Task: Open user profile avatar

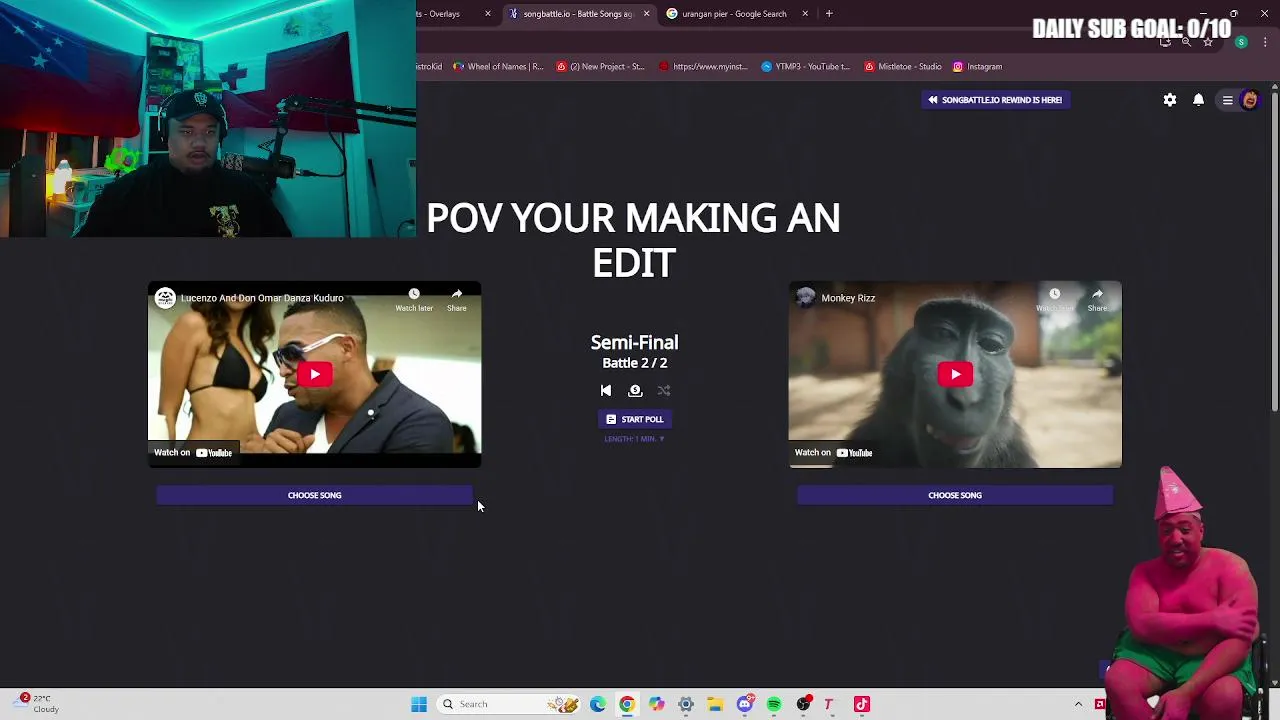Action: [1250, 100]
